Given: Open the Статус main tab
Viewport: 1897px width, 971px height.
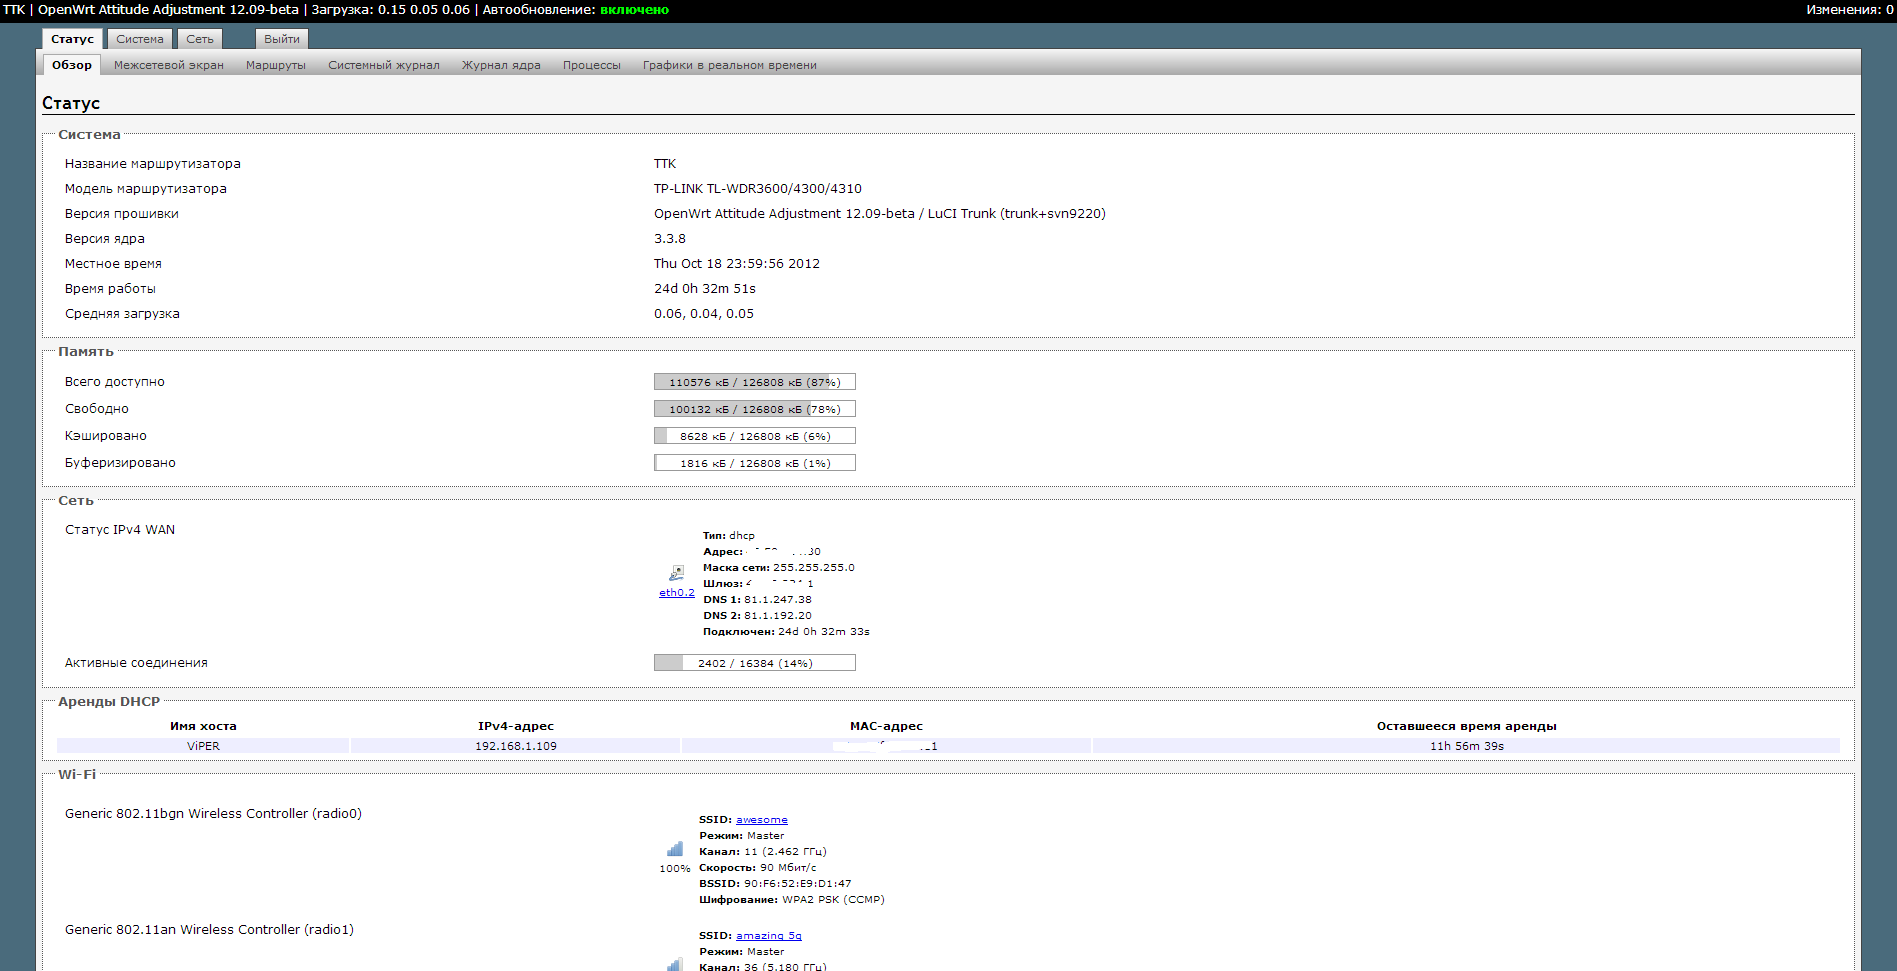Looking at the screenshot, I should pos(72,39).
